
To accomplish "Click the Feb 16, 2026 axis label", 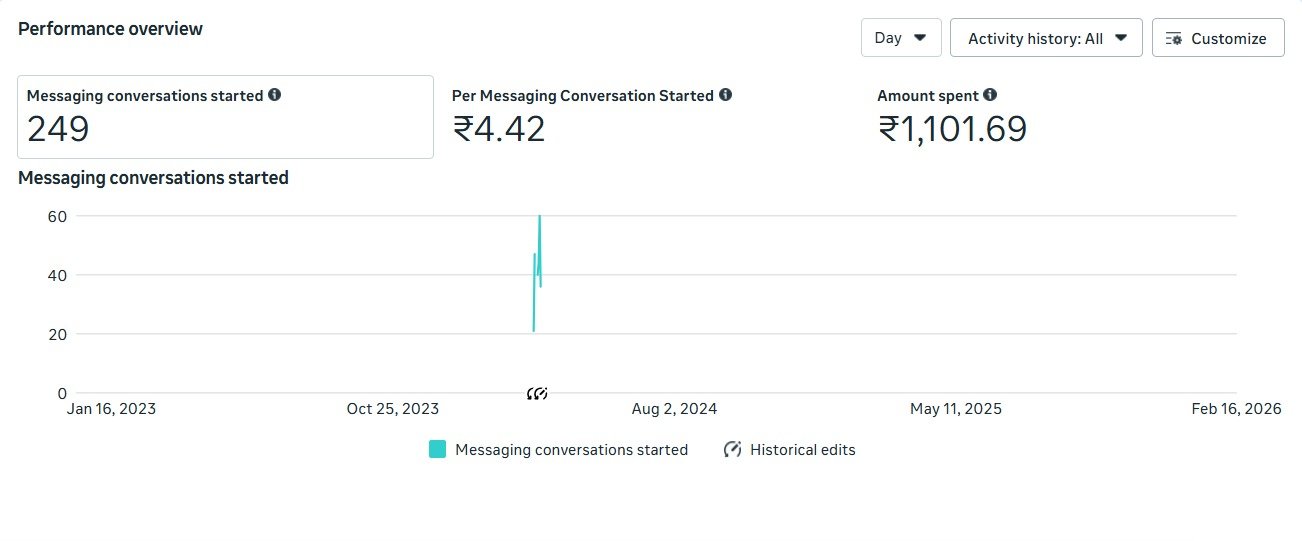I will coord(1236,409).
